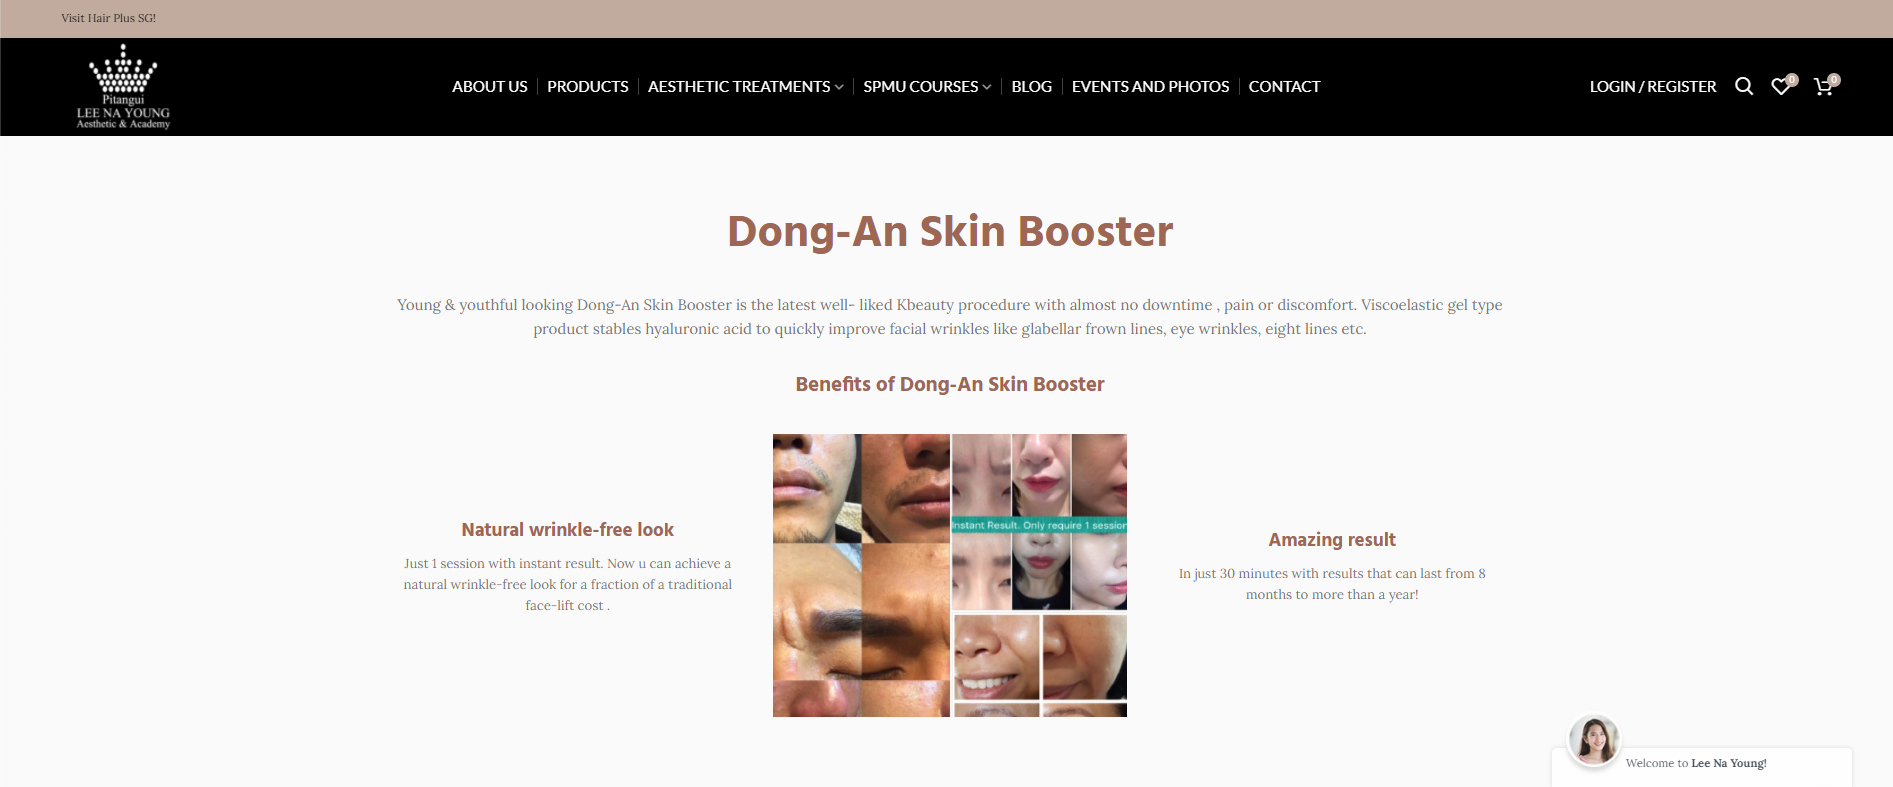Open the Aesthetic Treatments menu label
This screenshot has height=787, width=1893.
tap(739, 87)
